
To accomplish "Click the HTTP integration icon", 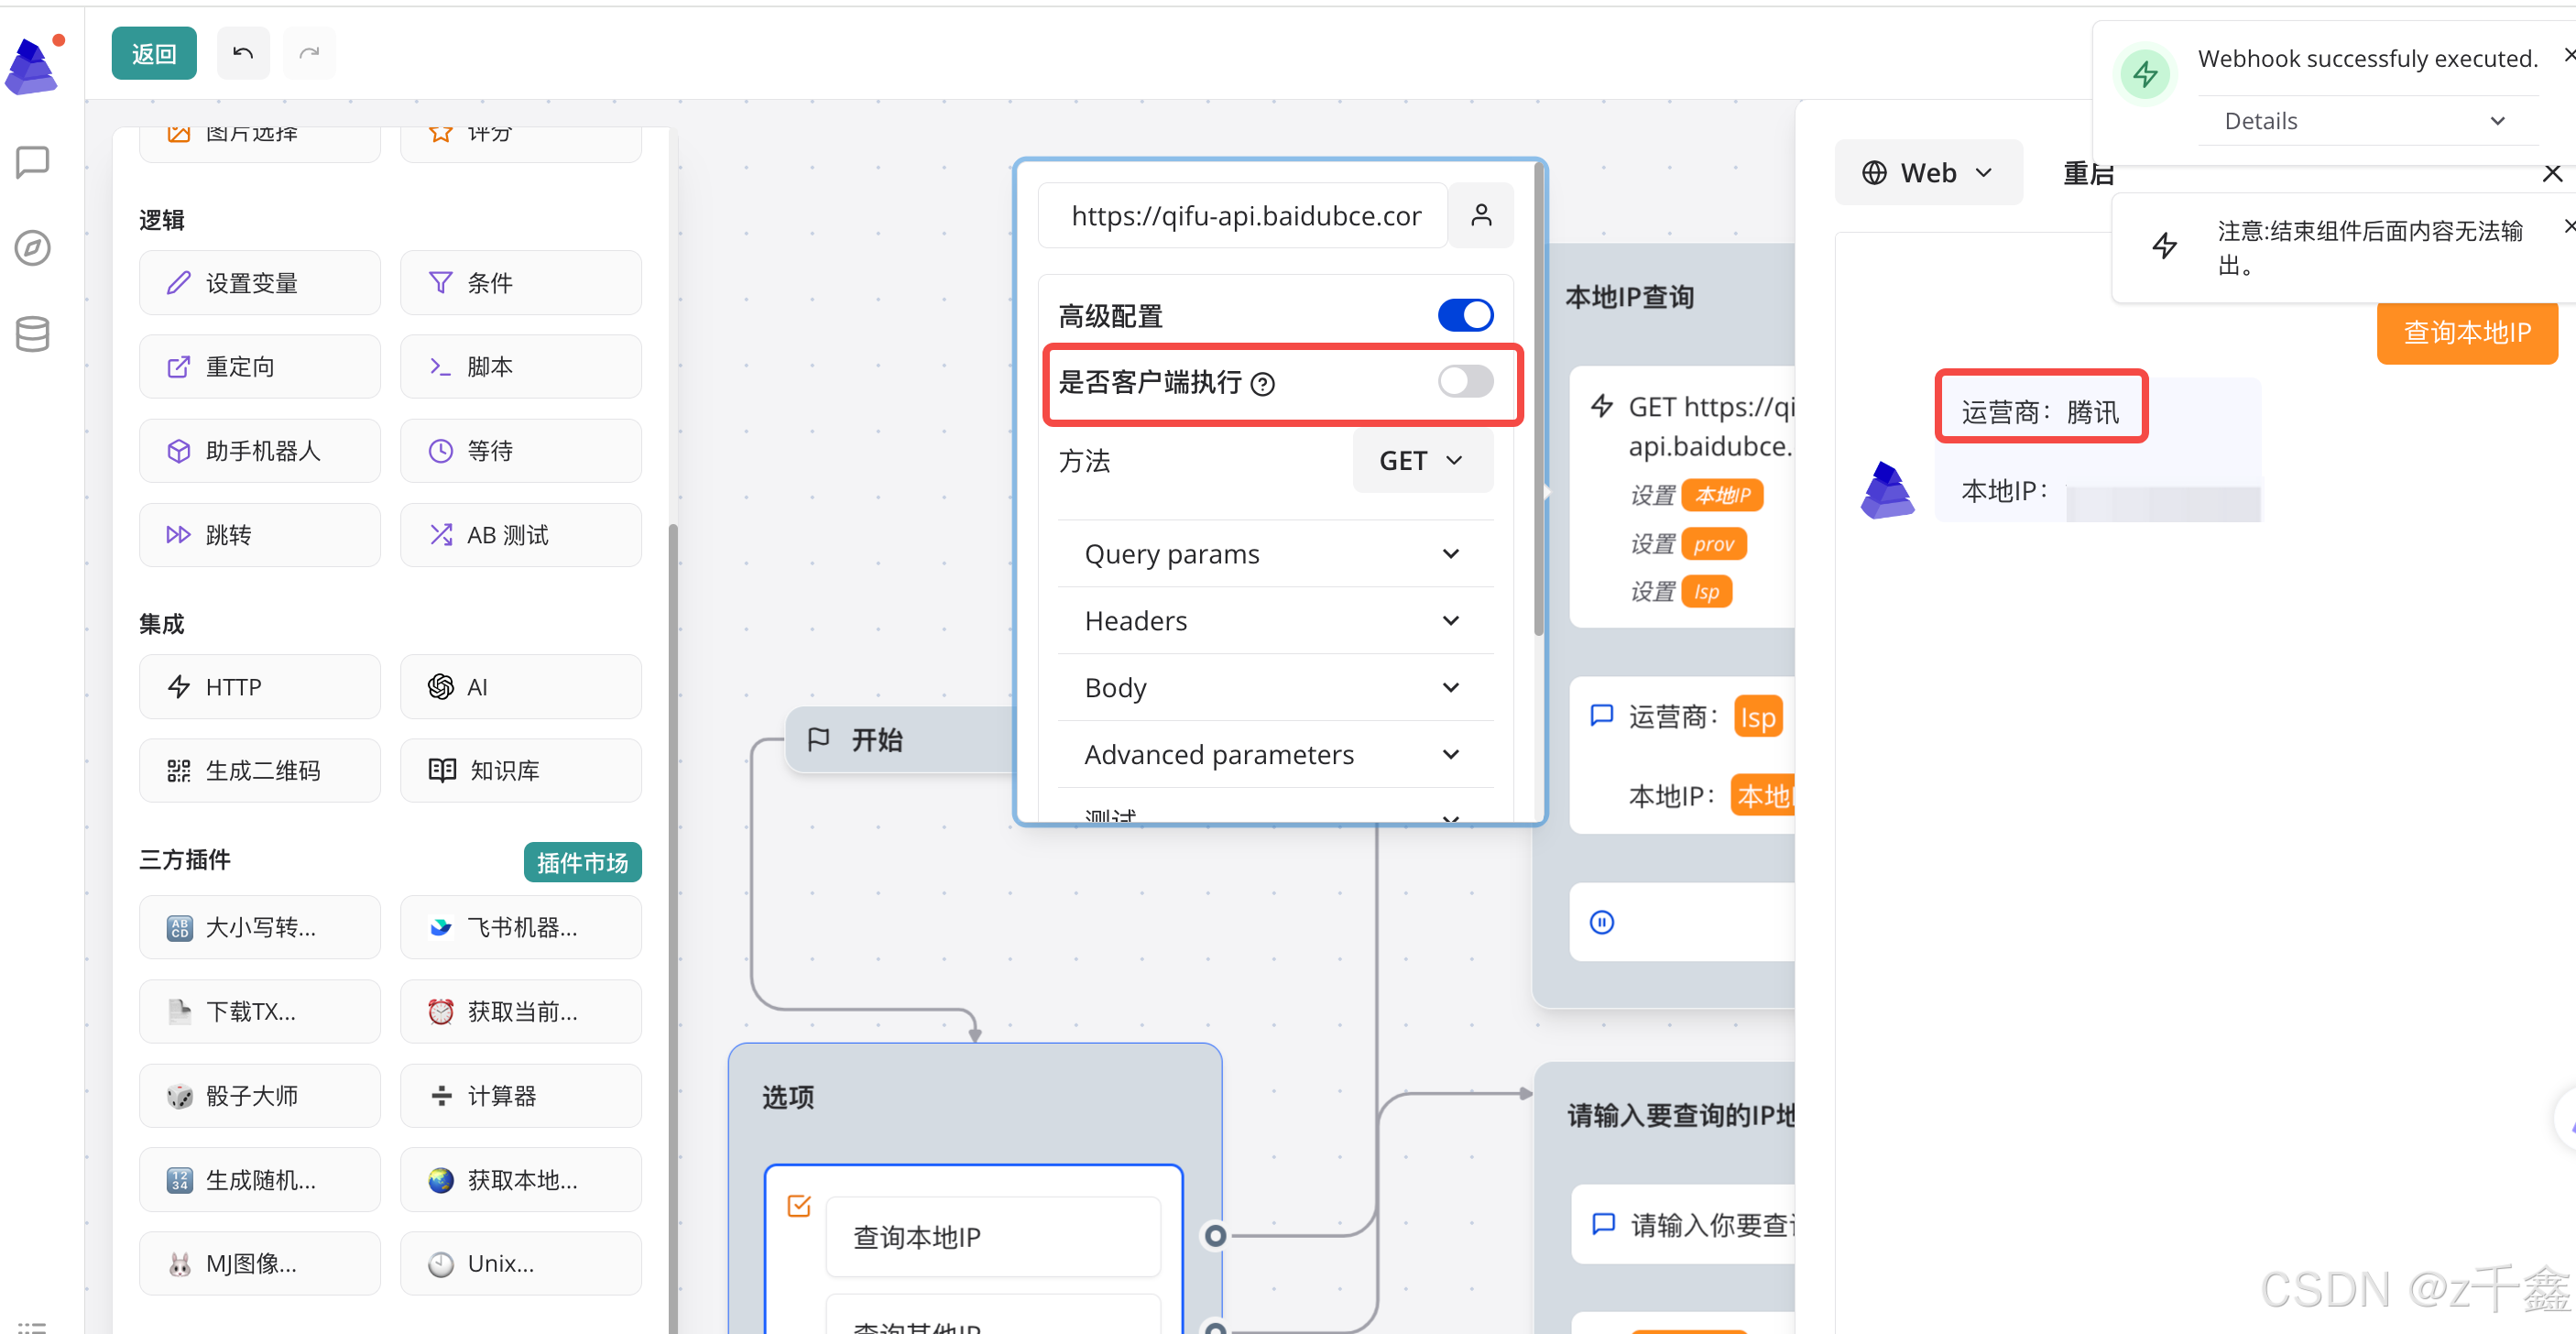I will coord(180,685).
